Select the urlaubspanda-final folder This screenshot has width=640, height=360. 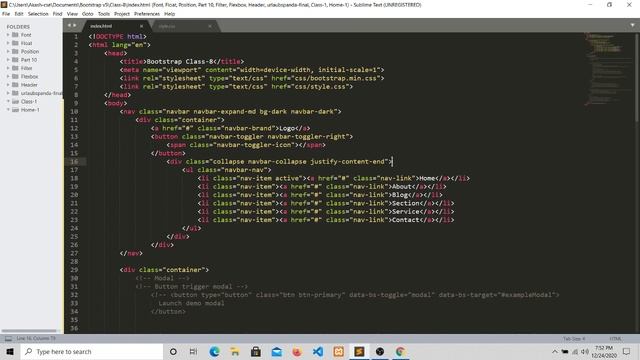point(41,93)
